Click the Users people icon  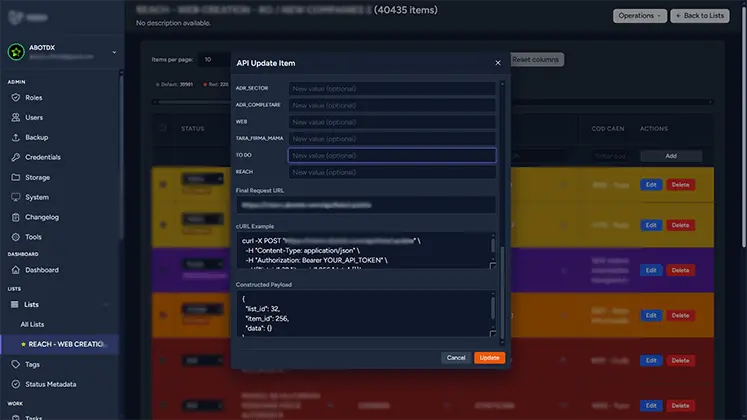[16, 117]
